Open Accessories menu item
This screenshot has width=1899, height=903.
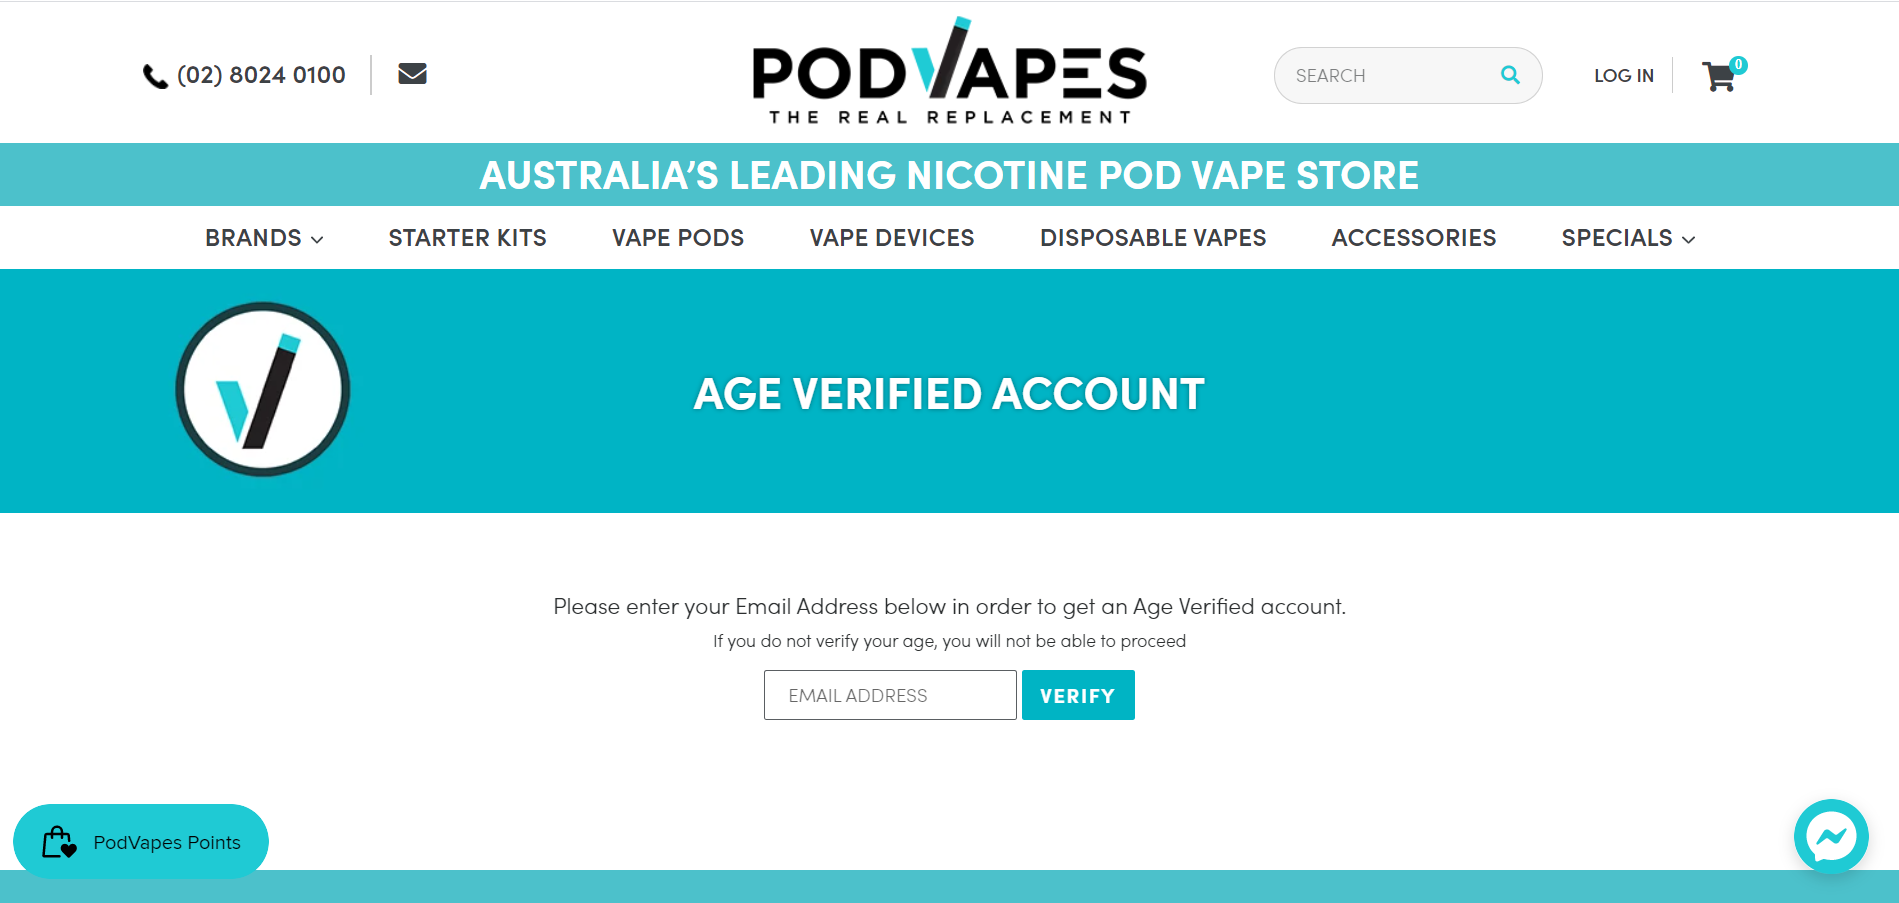point(1414,238)
